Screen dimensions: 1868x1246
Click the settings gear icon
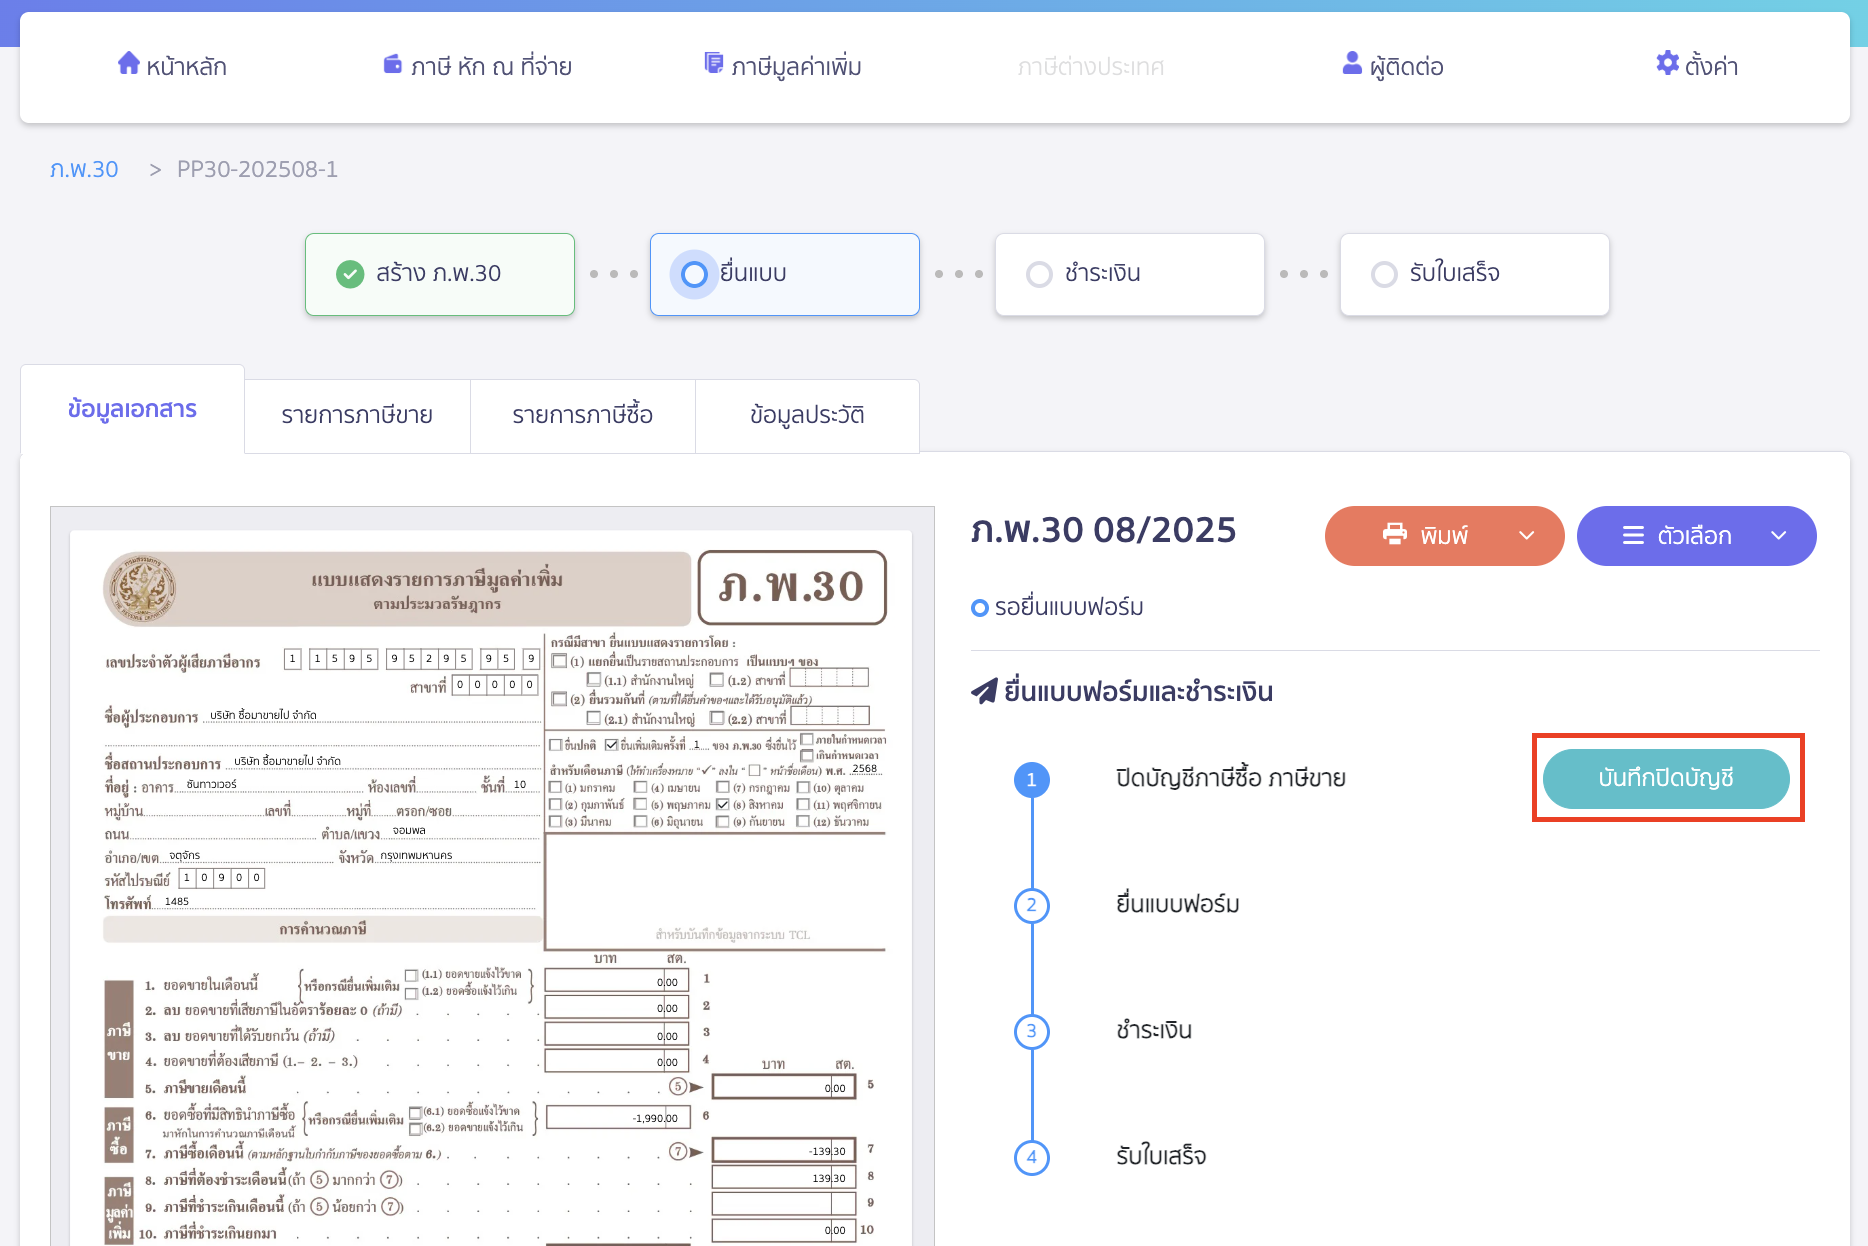click(x=1667, y=64)
